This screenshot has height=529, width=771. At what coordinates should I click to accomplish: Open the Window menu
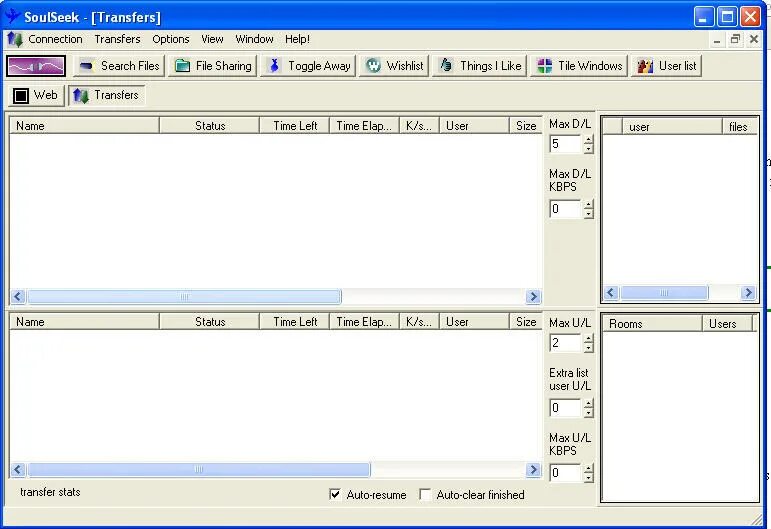[254, 39]
